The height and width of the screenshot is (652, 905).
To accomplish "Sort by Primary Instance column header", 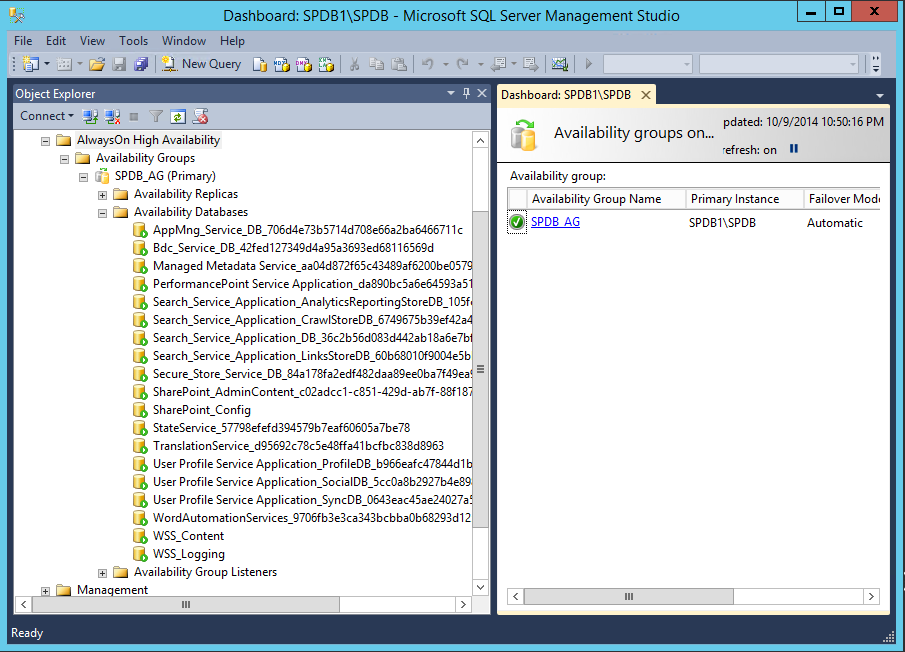I will point(745,199).
